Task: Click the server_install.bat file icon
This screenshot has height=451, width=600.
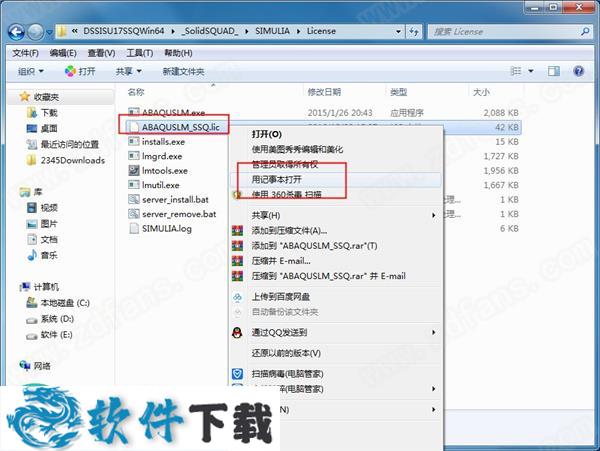Action: [x=134, y=199]
